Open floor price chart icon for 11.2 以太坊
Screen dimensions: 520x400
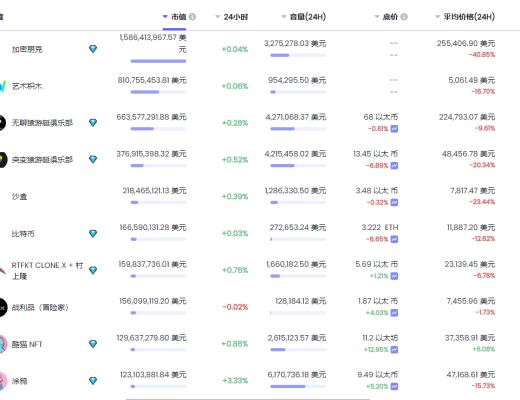(x=394, y=350)
